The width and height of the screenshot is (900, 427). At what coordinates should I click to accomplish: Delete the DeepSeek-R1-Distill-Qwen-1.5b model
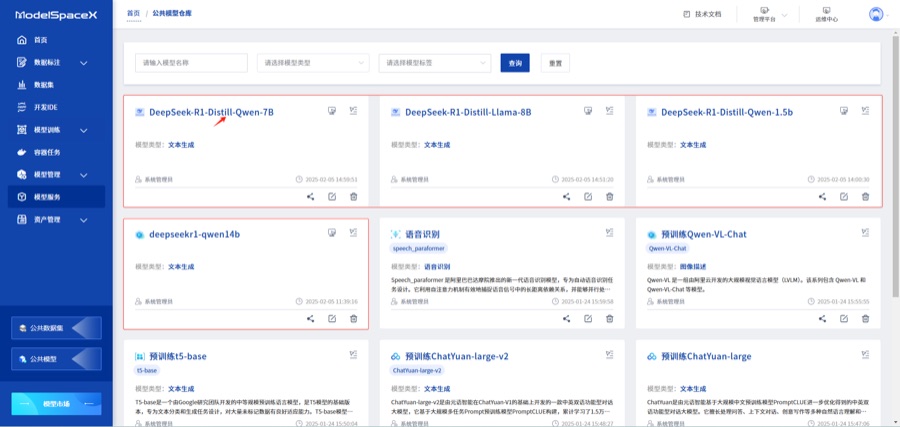tap(866, 196)
